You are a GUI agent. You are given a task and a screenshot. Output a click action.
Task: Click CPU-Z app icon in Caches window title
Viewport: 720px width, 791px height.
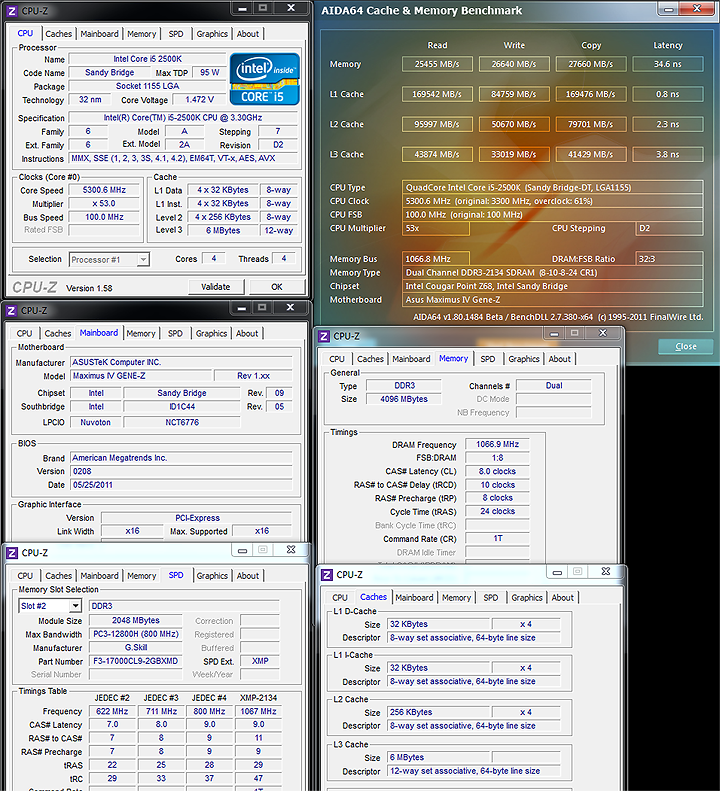tap(326, 575)
